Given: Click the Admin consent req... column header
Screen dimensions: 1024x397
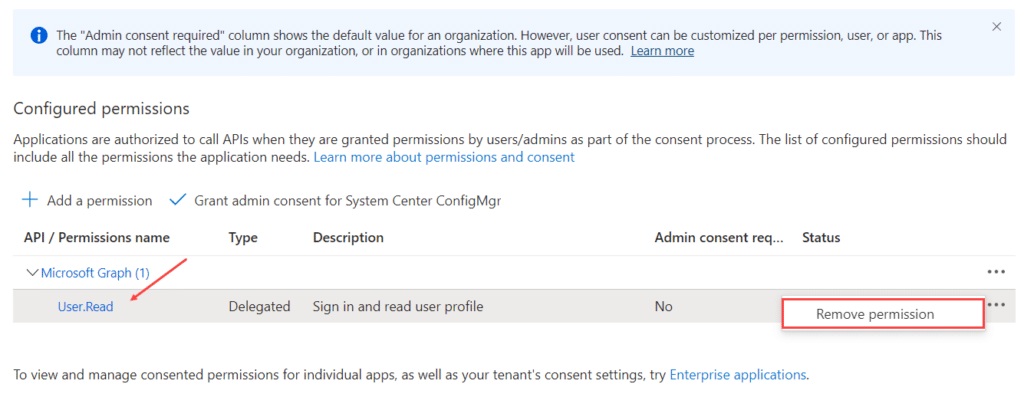Looking at the screenshot, I should tap(719, 238).
